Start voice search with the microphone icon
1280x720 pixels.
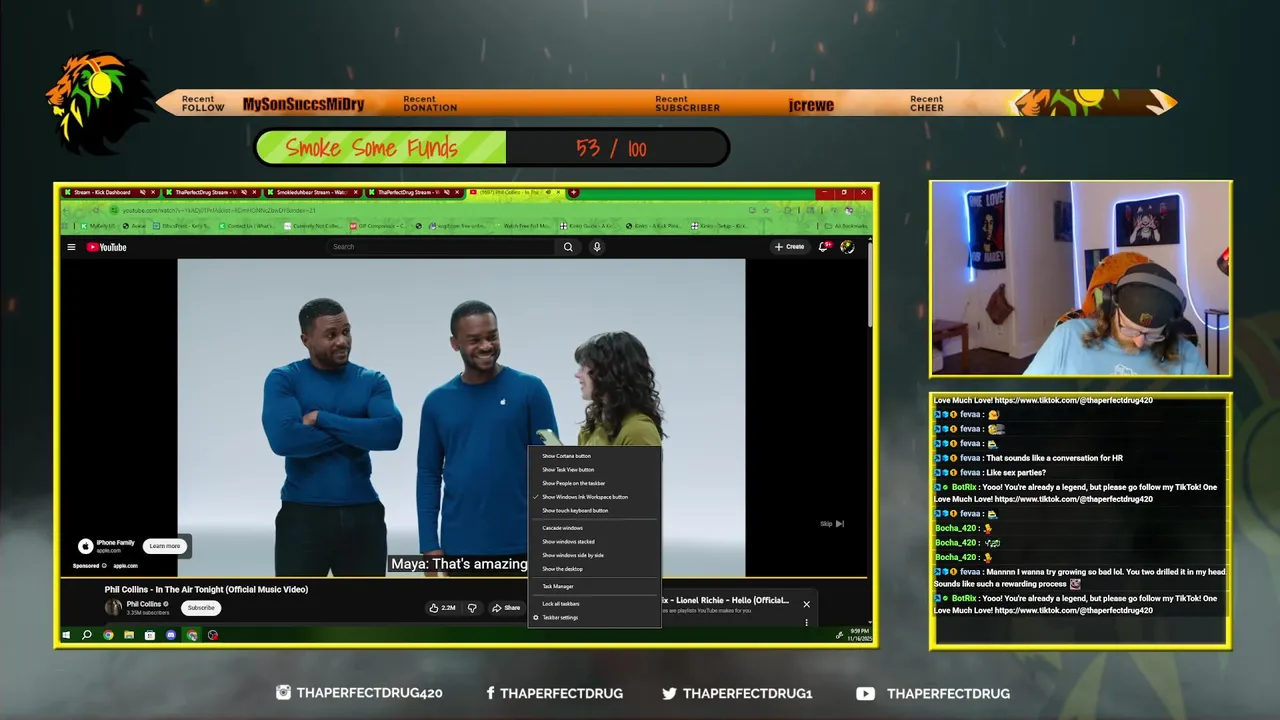click(x=597, y=247)
